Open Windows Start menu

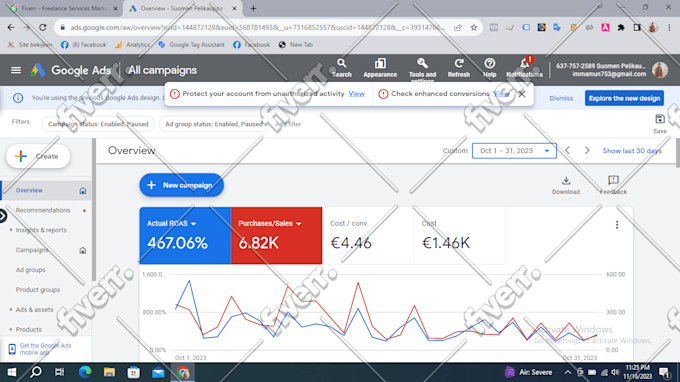[12, 372]
